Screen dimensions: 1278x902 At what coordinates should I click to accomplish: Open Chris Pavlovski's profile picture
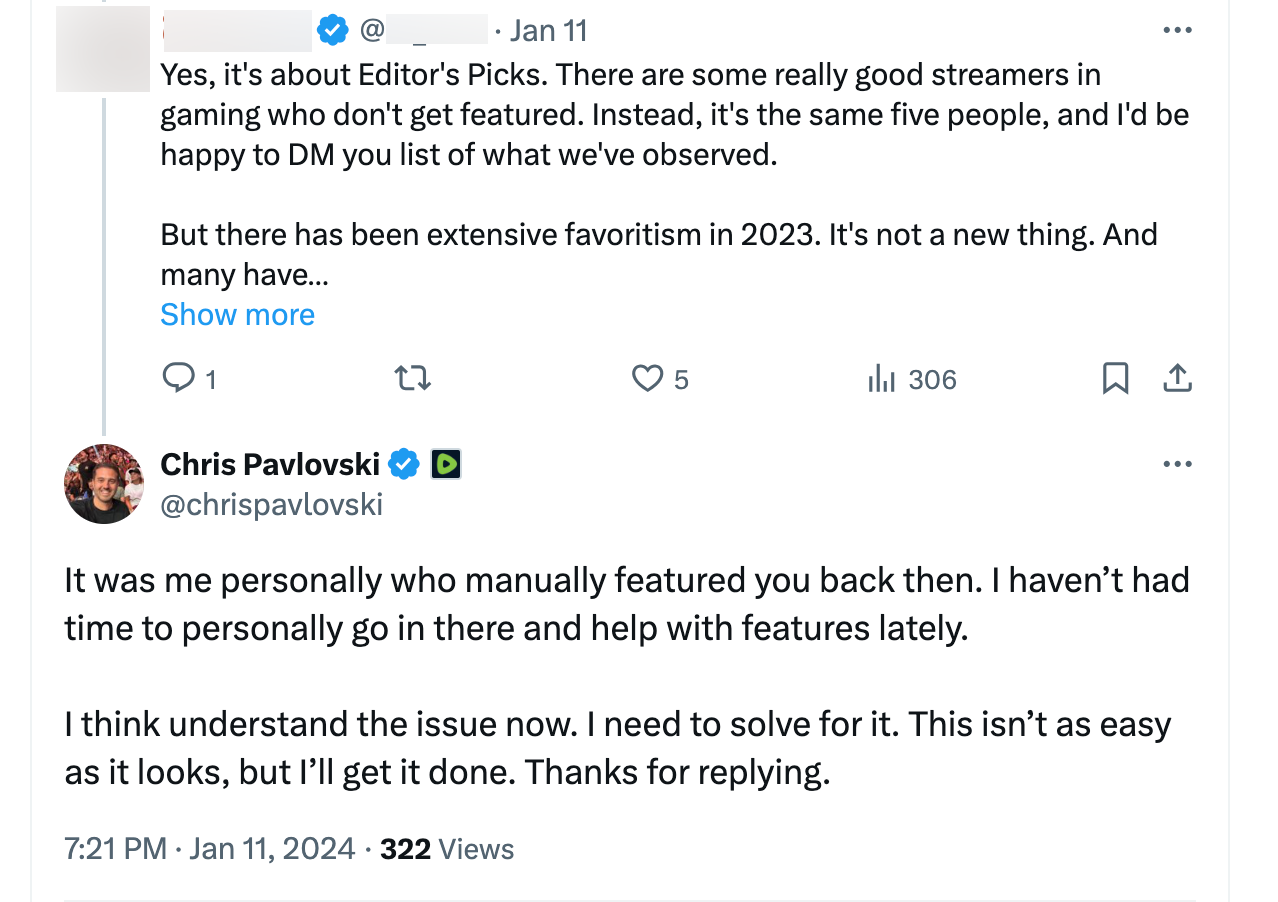(x=104, y=484)
